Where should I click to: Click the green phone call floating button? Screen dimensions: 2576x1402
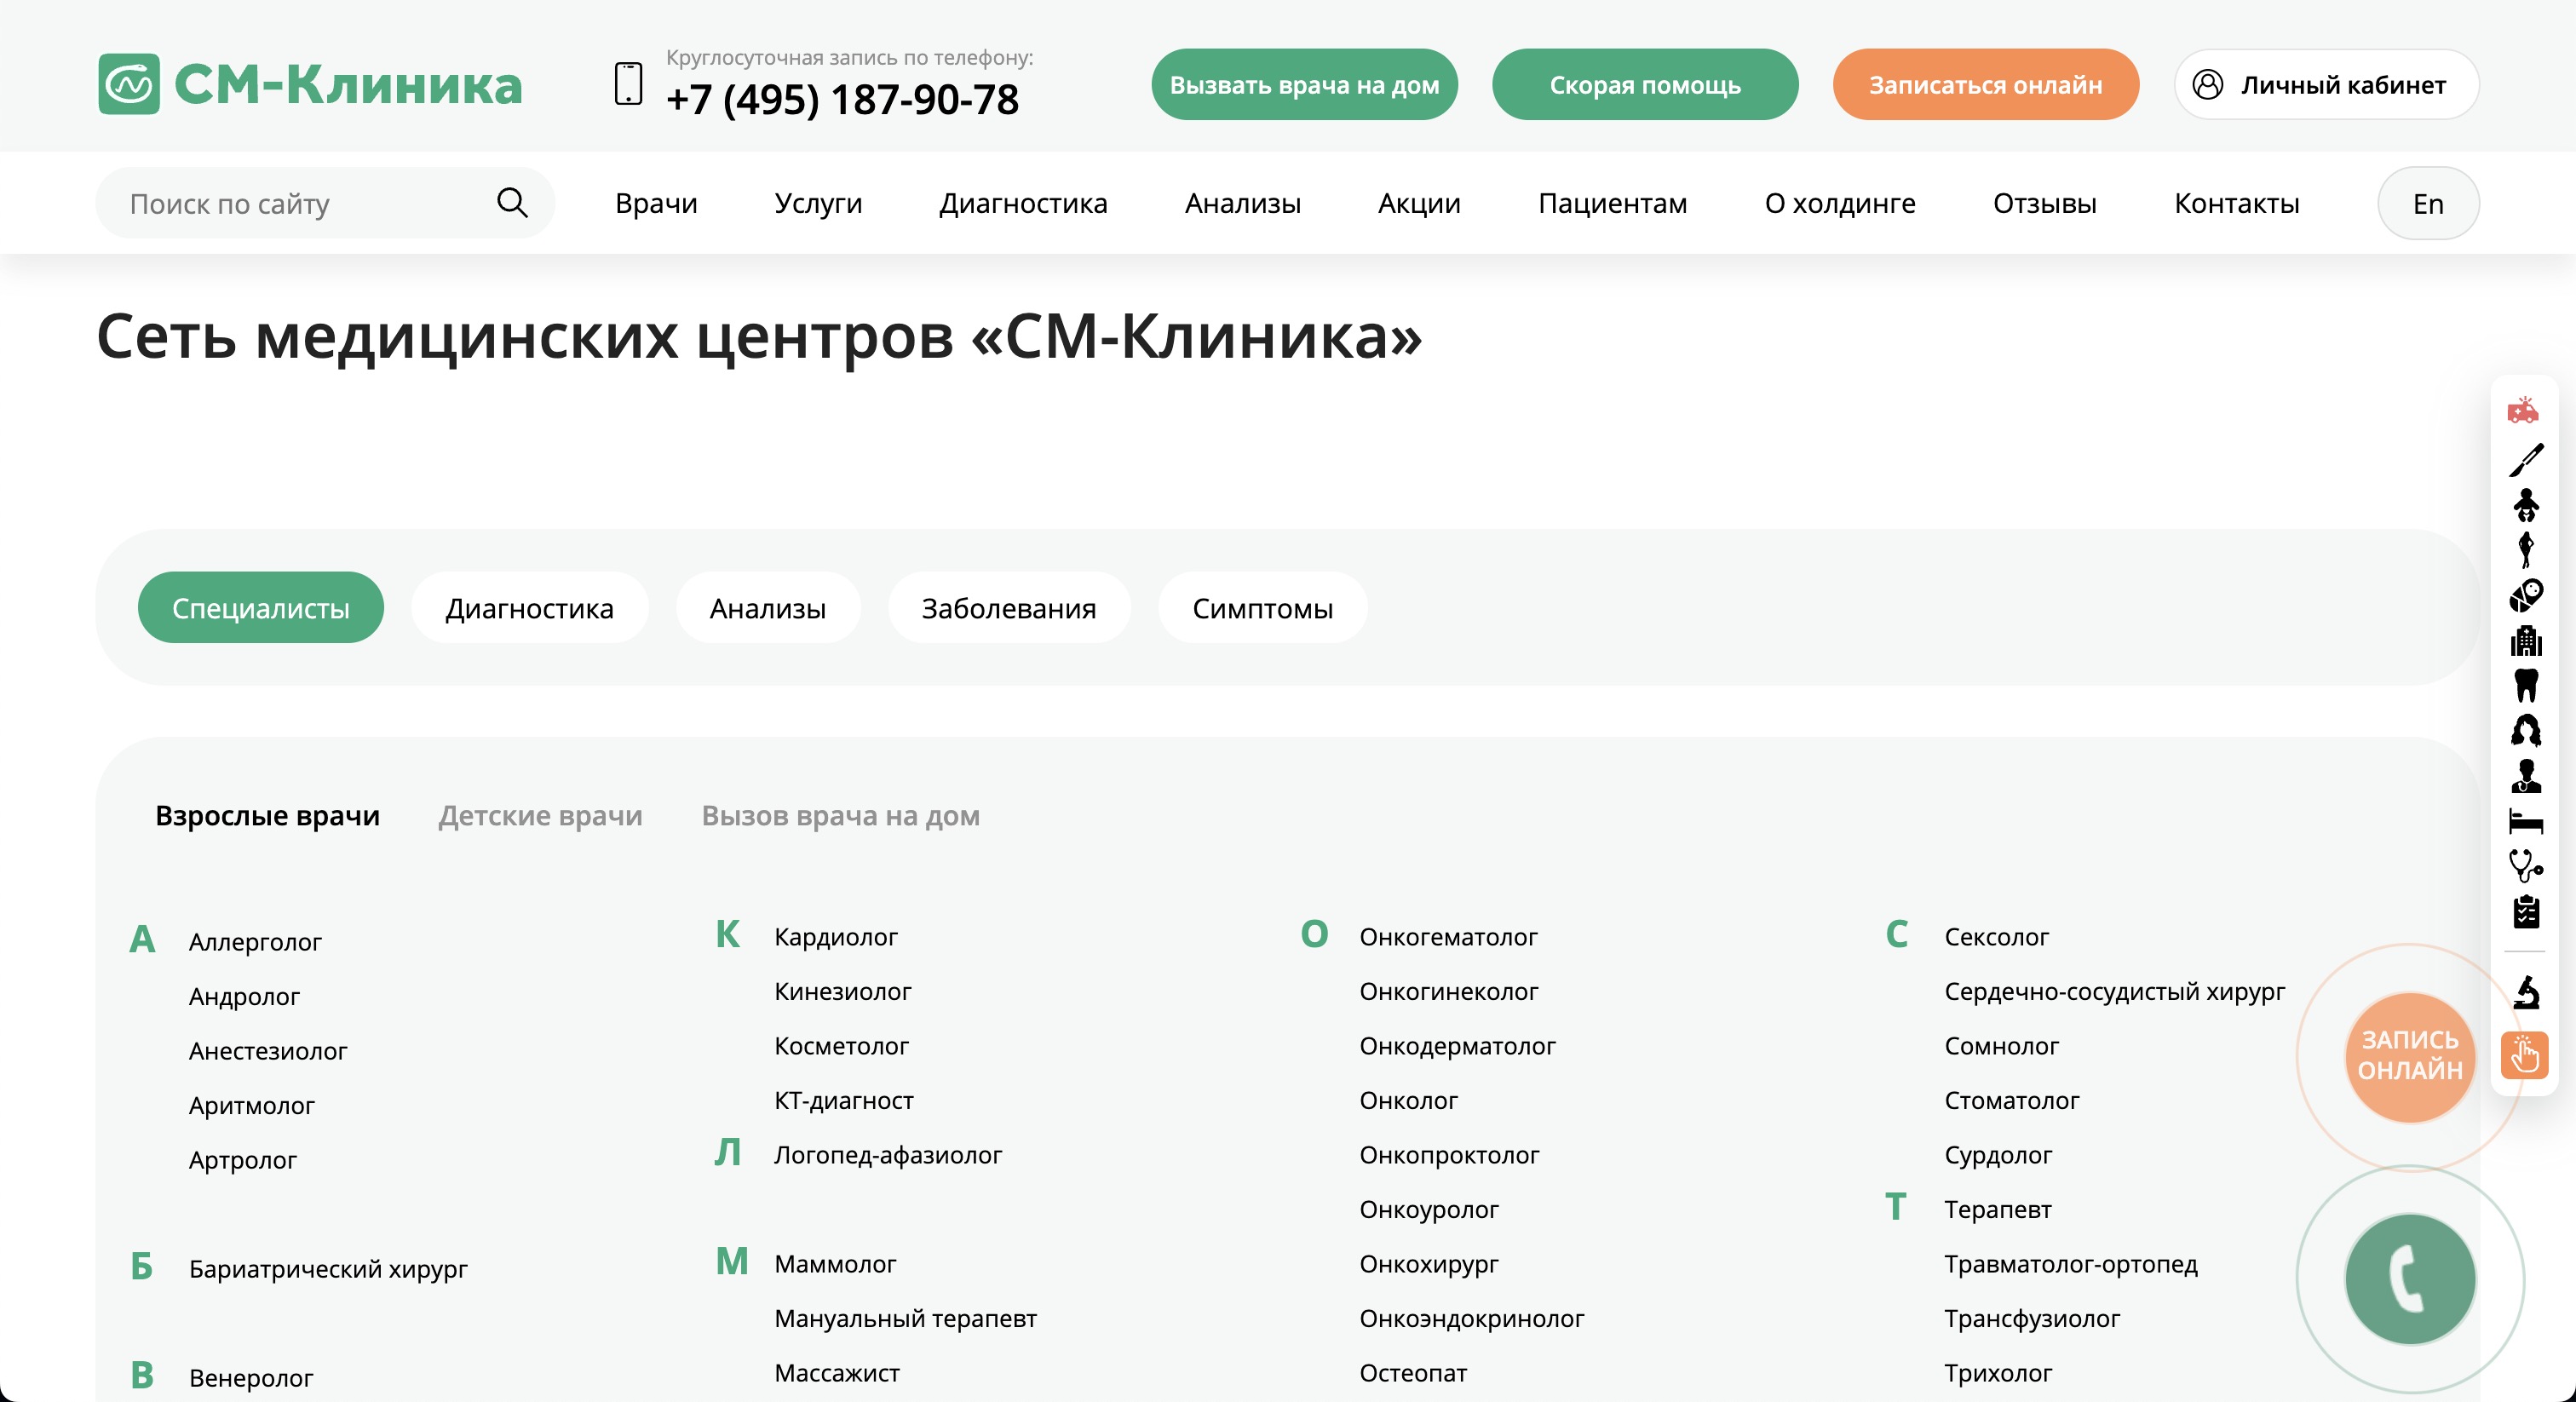coord(2410,1279)
